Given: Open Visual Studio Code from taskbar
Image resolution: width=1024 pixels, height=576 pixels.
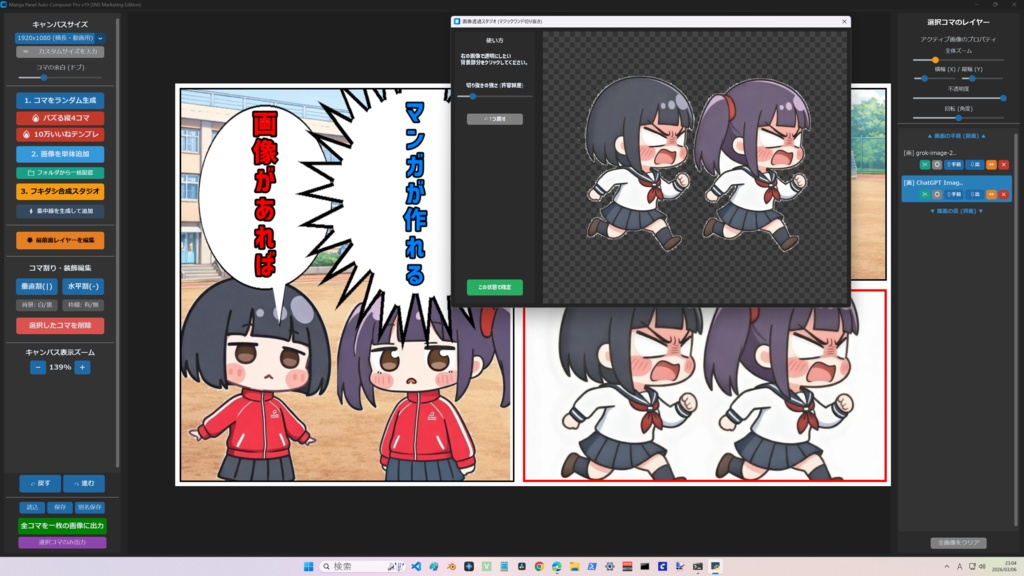Looking at the screenshot, I should (416, 566).
